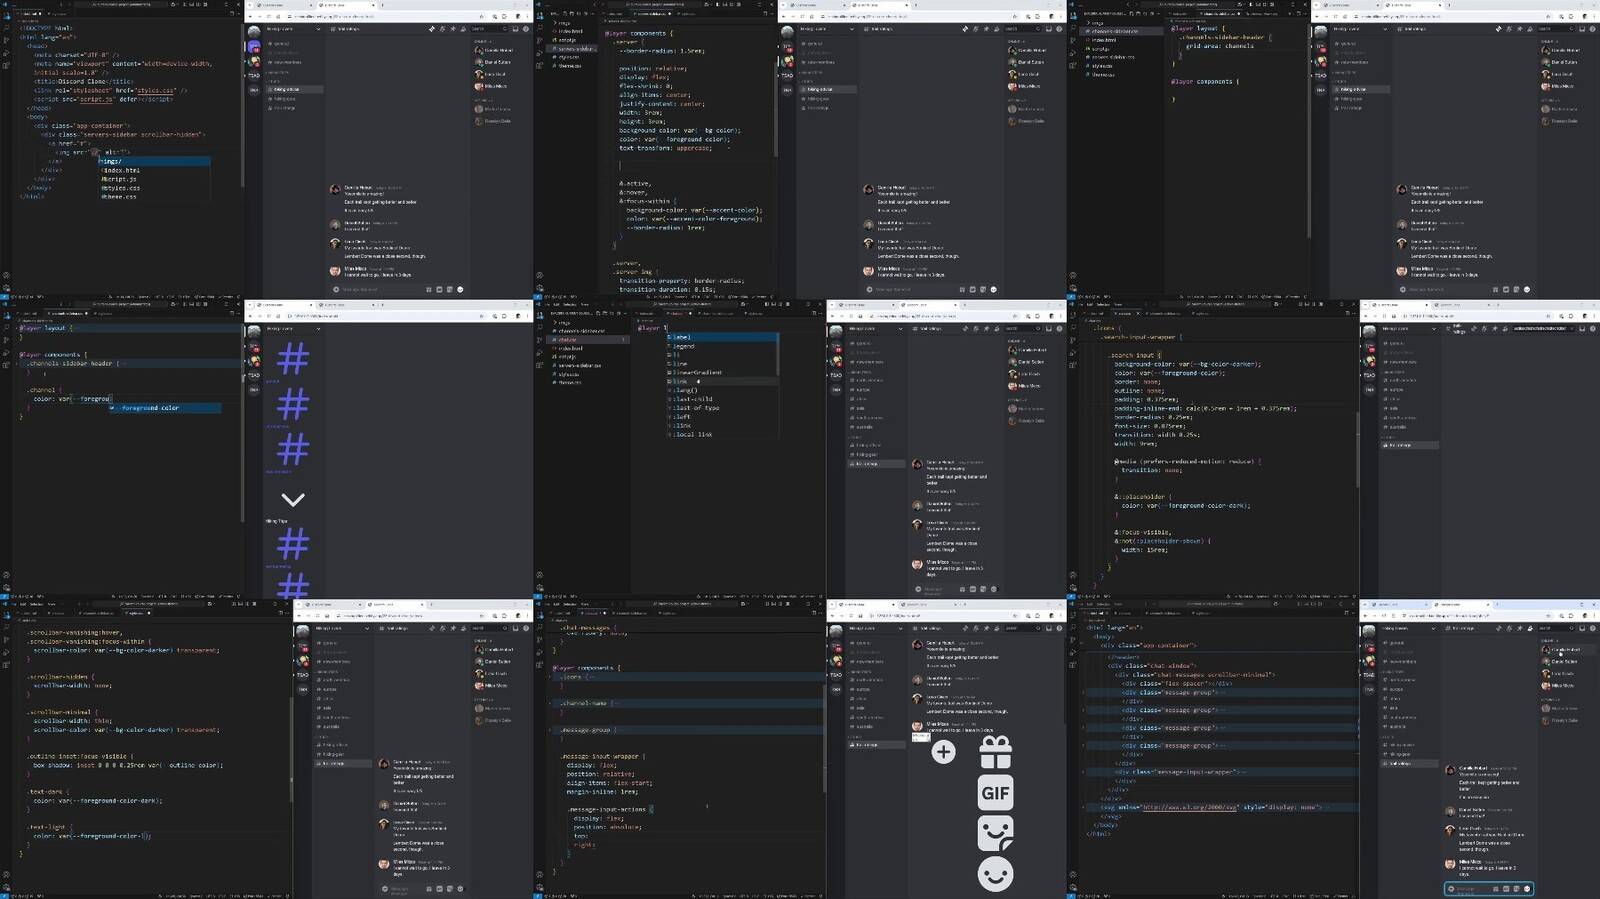
Task: Click the '.scrollbar-hidden {' selector line
Action: click(60, 677)
